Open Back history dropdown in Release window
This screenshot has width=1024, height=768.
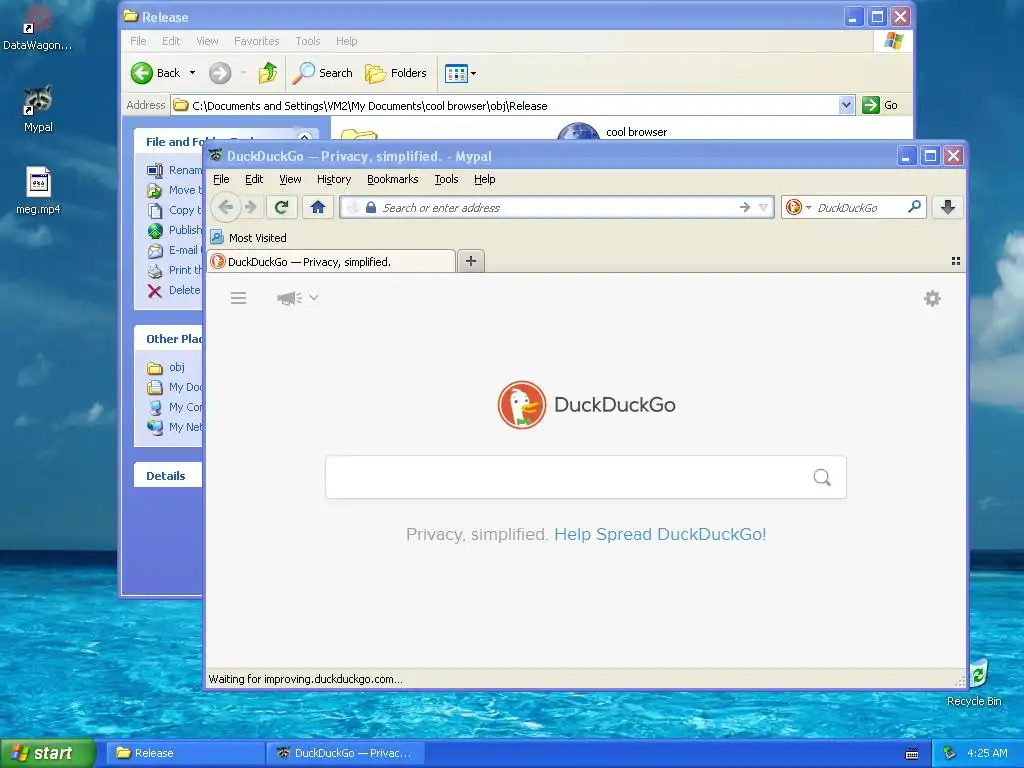tap(193, 73)
